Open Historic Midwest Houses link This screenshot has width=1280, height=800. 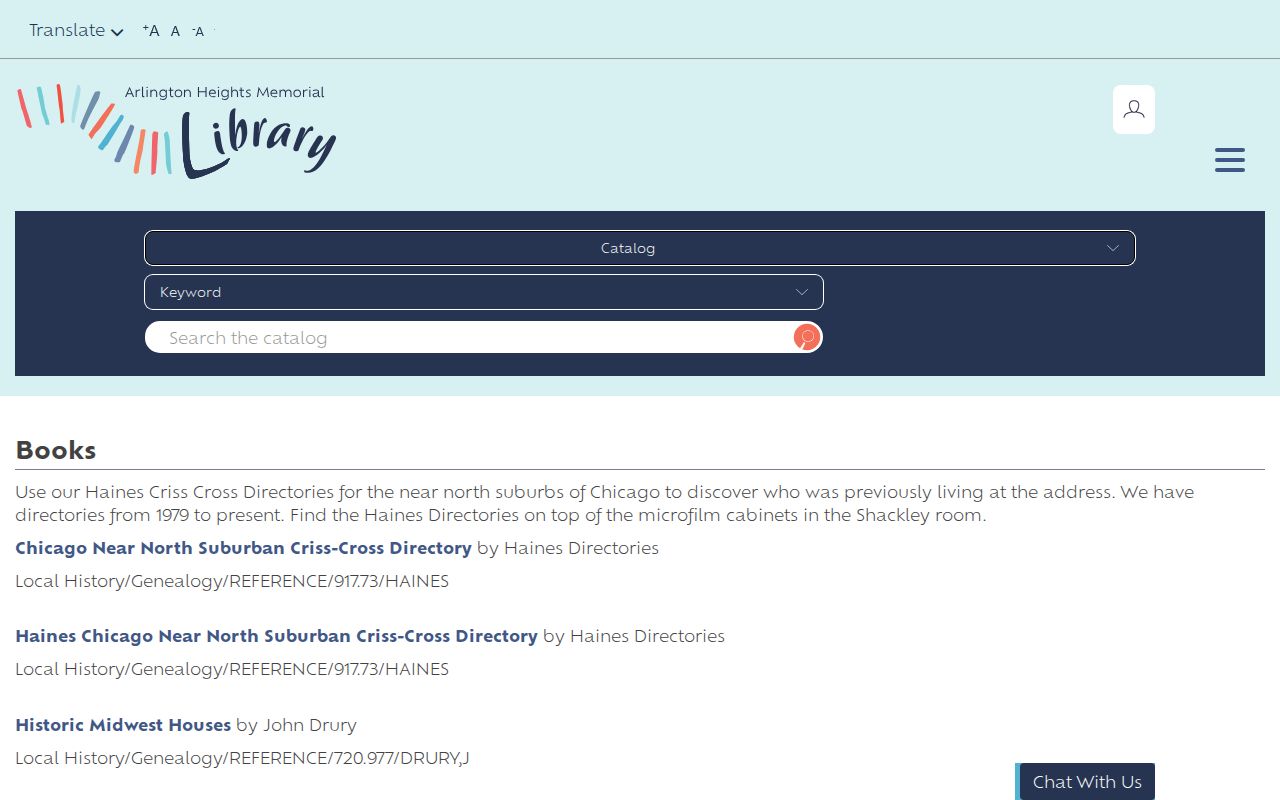click(123, 725)
